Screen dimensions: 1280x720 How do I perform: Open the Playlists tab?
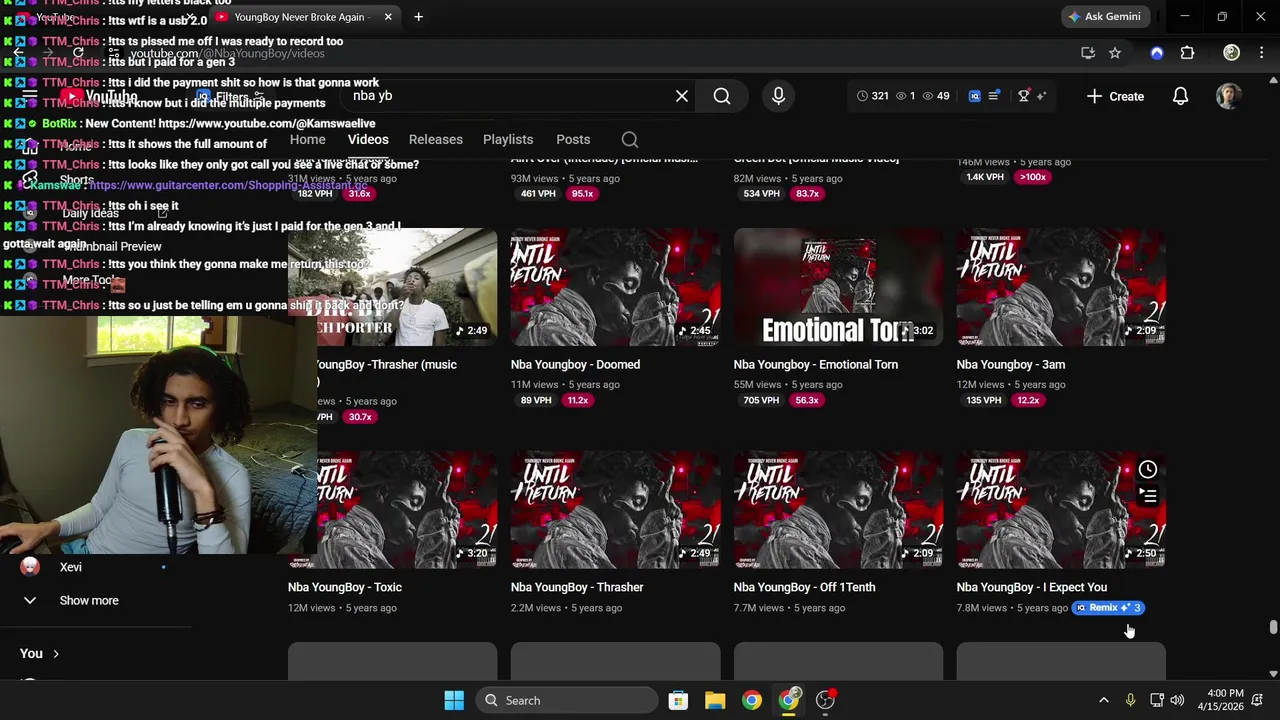508,140
